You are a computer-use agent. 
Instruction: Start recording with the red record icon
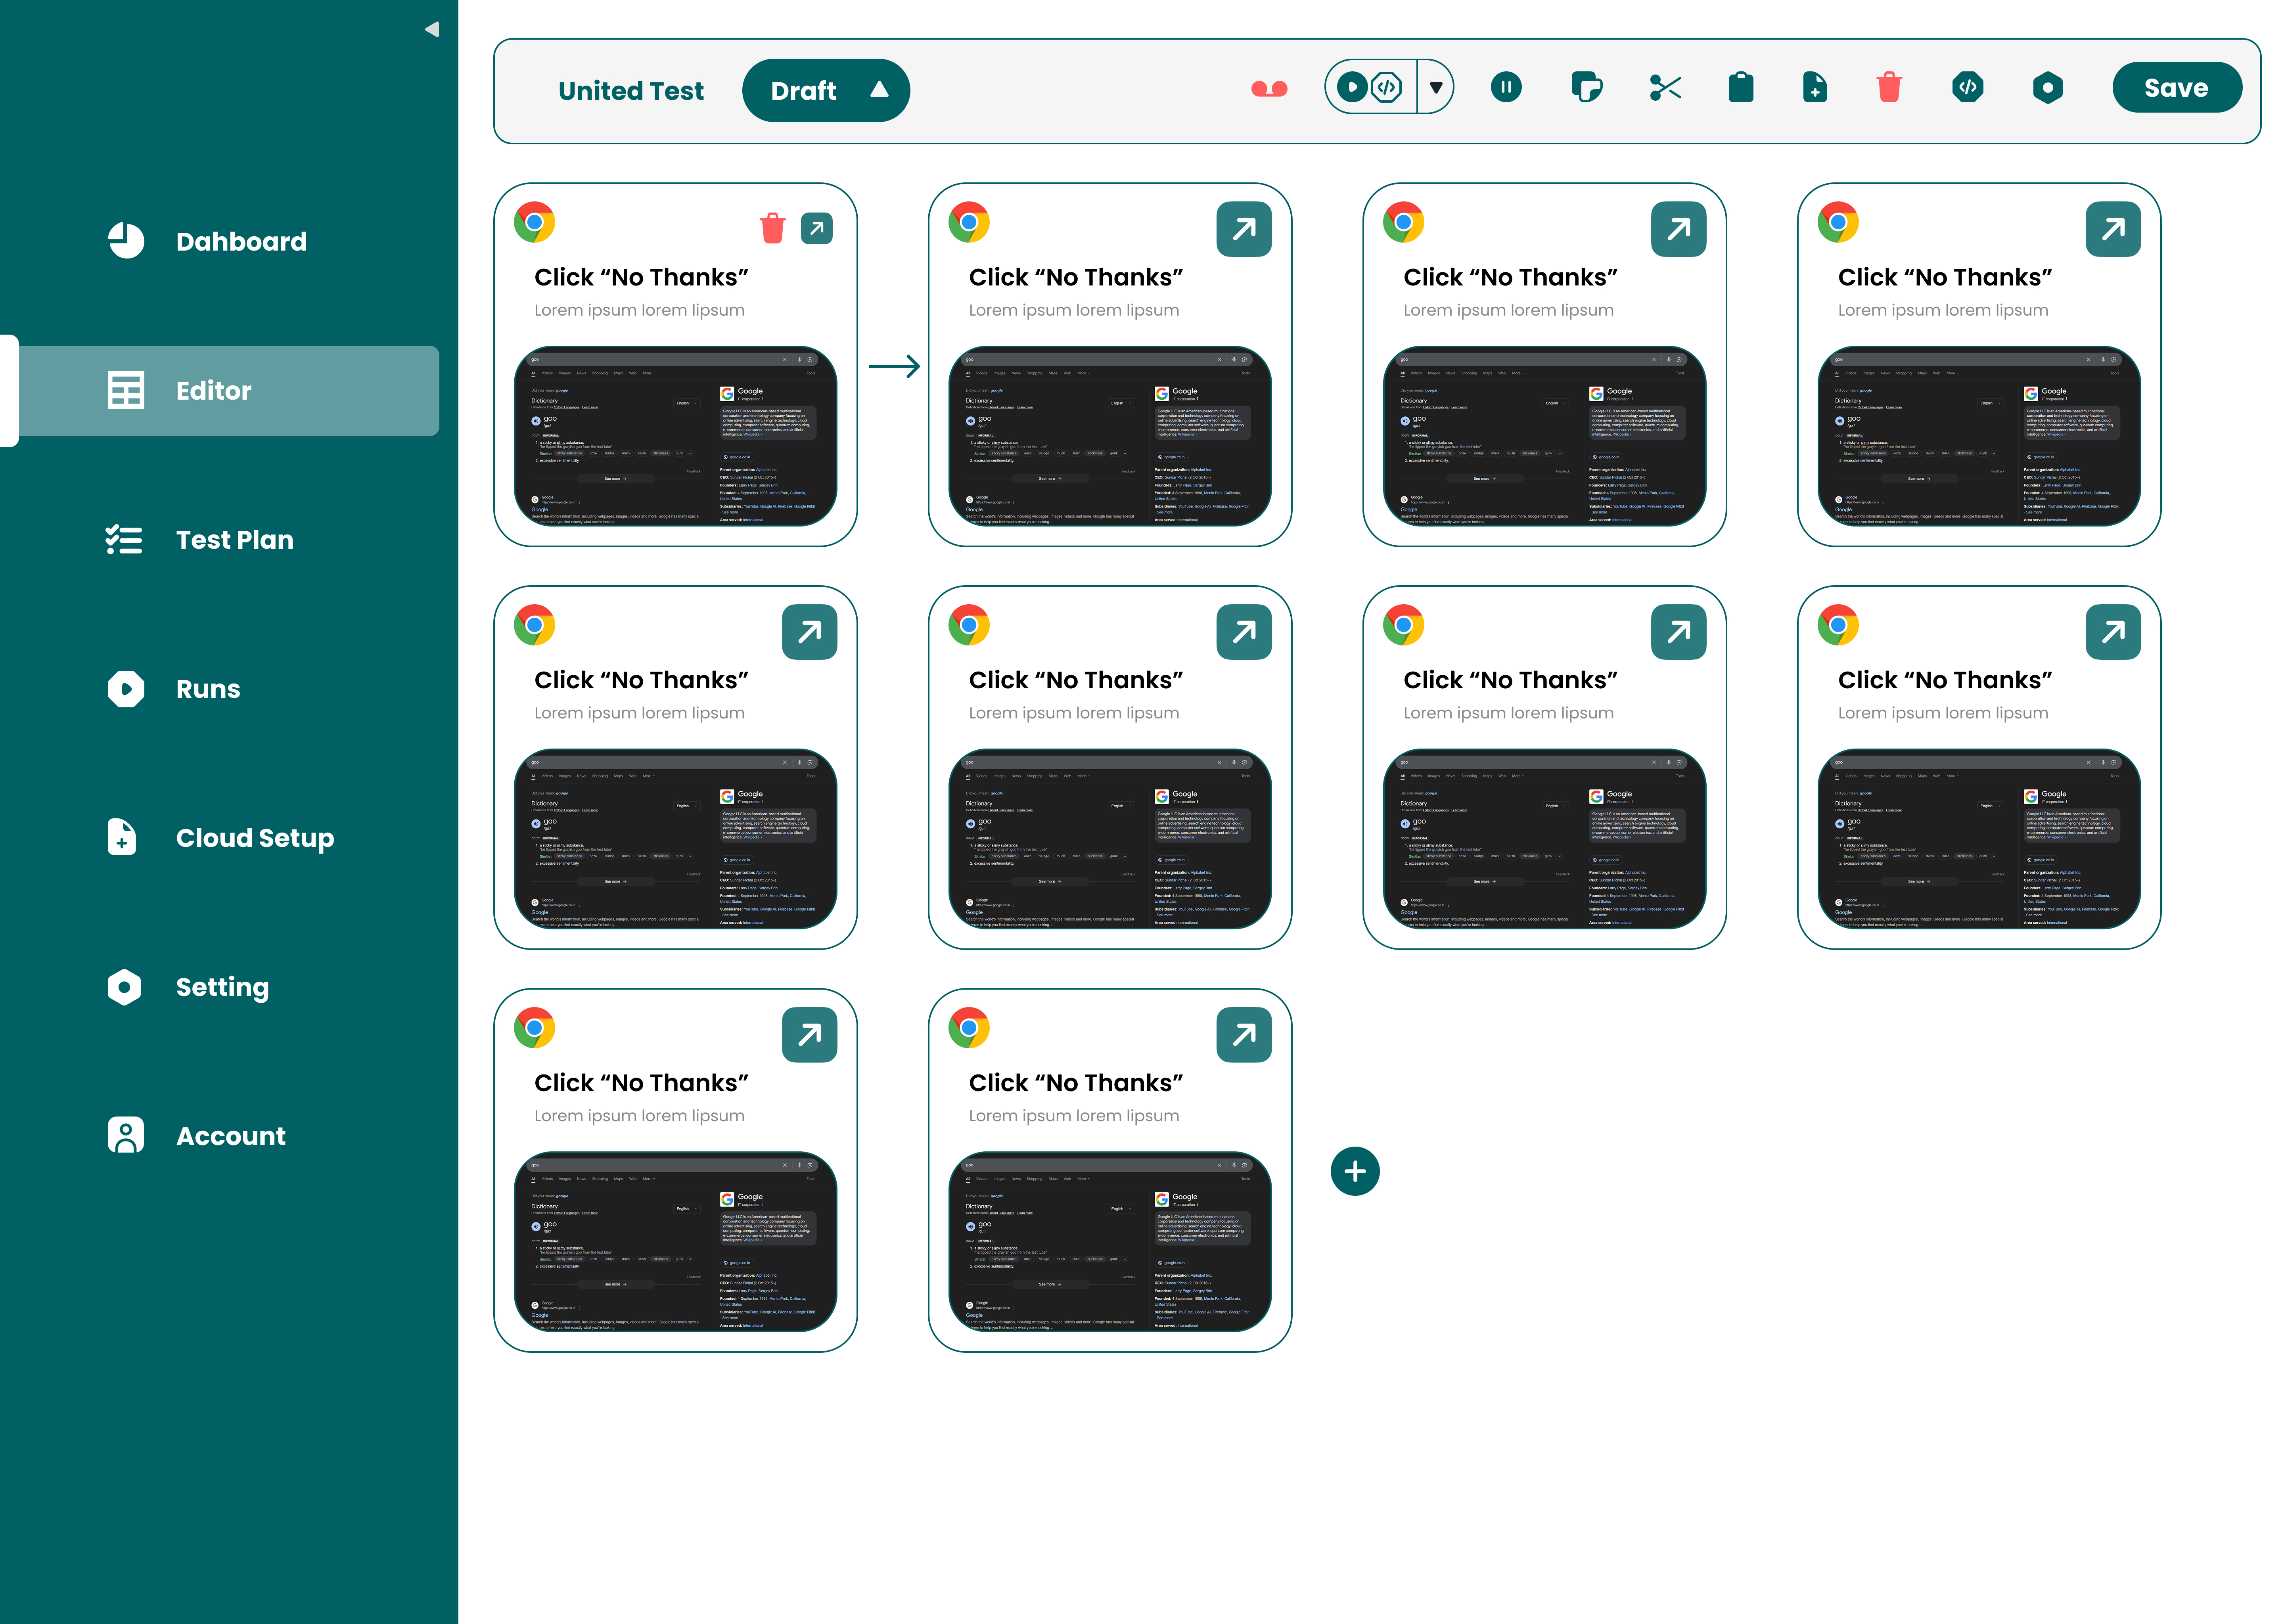coord(1269,89)
